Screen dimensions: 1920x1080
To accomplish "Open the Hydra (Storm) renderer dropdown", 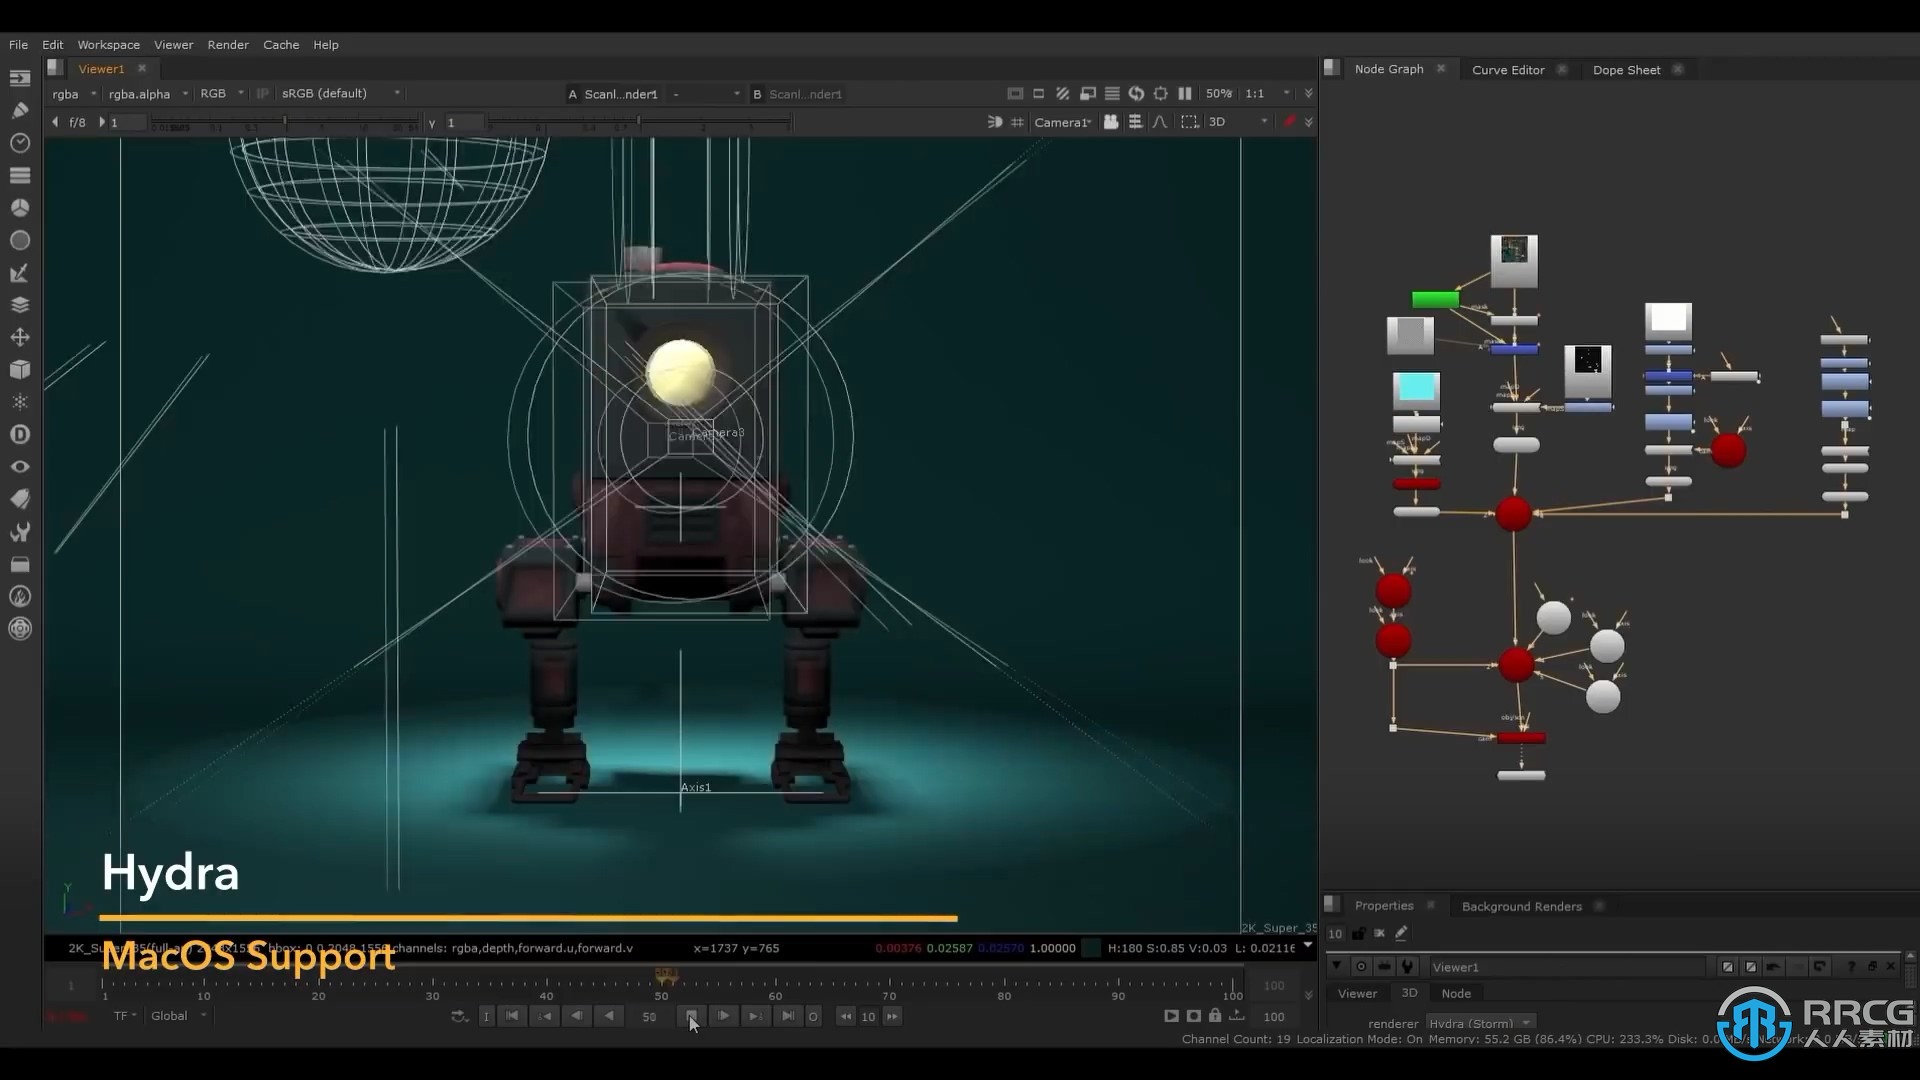I will coord(1481,1023).
